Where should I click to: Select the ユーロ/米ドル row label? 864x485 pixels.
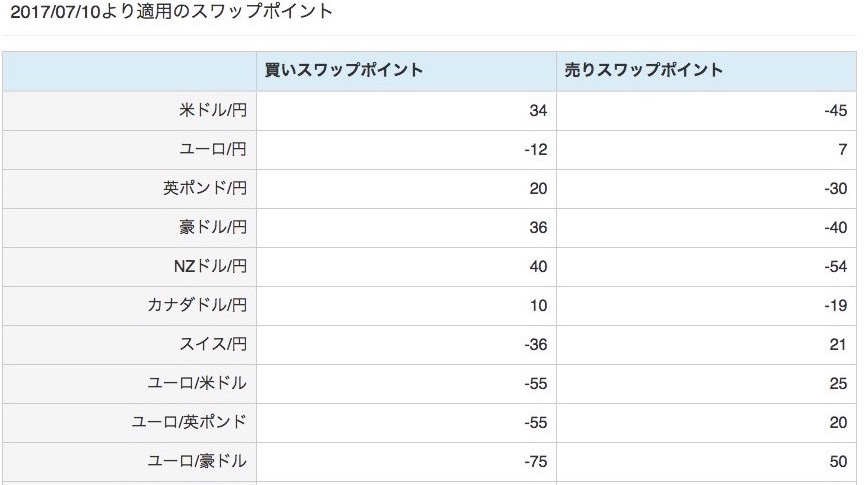[x=197, y=383]
